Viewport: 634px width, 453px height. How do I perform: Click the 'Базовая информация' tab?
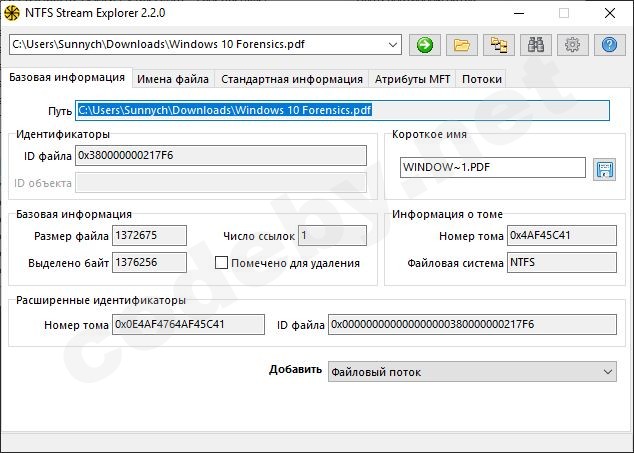point(67,78)
